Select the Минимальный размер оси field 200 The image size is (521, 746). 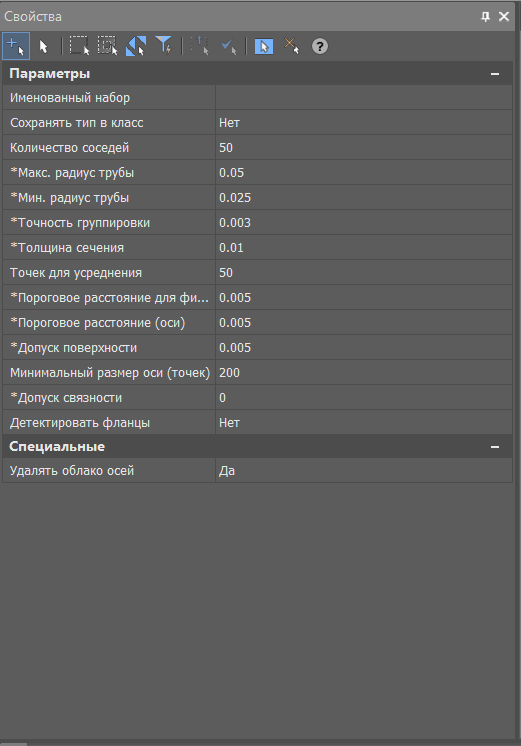coord(364,373)
